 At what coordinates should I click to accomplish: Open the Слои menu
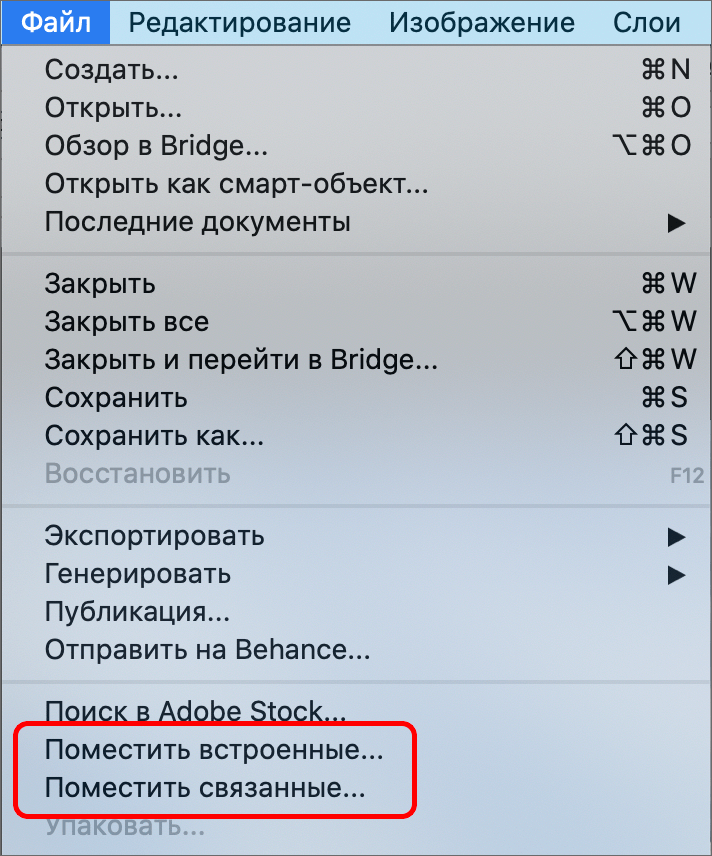coord(647,22)
